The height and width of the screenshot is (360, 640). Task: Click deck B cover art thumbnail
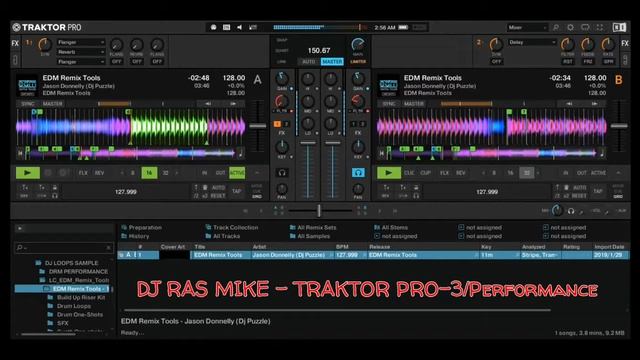389,86
